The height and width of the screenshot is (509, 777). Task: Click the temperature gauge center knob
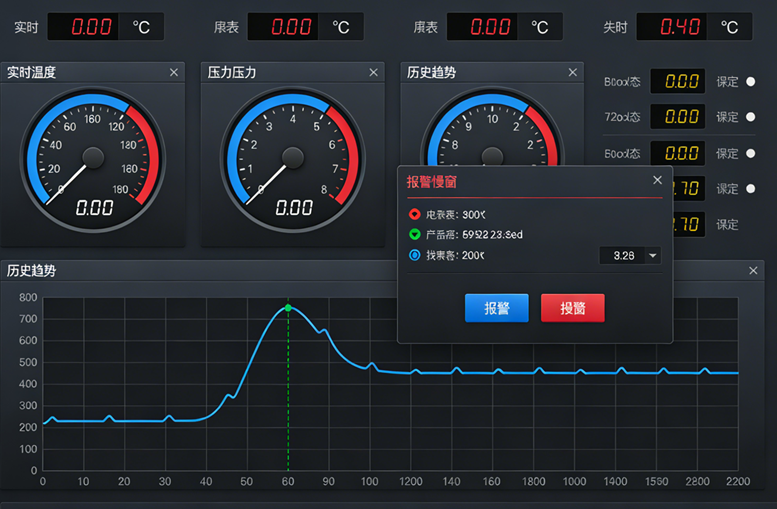[93, 157]
